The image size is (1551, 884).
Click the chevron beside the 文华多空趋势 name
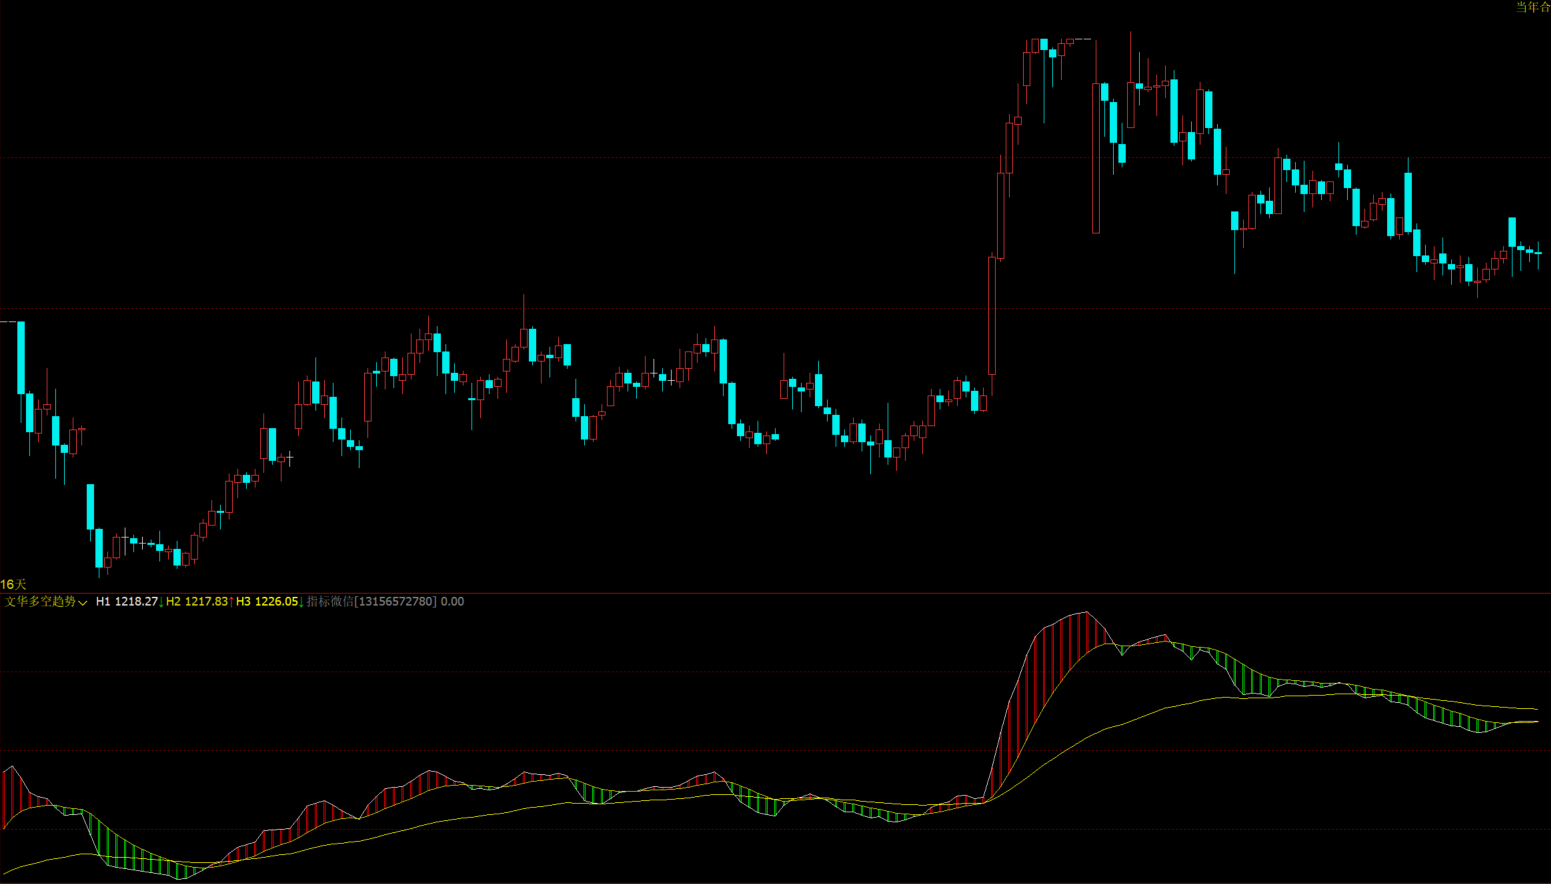pyautogui.click(x=83, y=603)
